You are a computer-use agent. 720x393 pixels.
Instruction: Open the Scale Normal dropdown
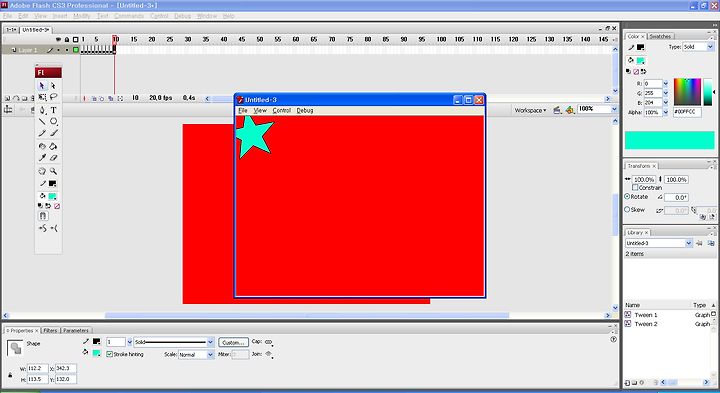click(210, 354)
